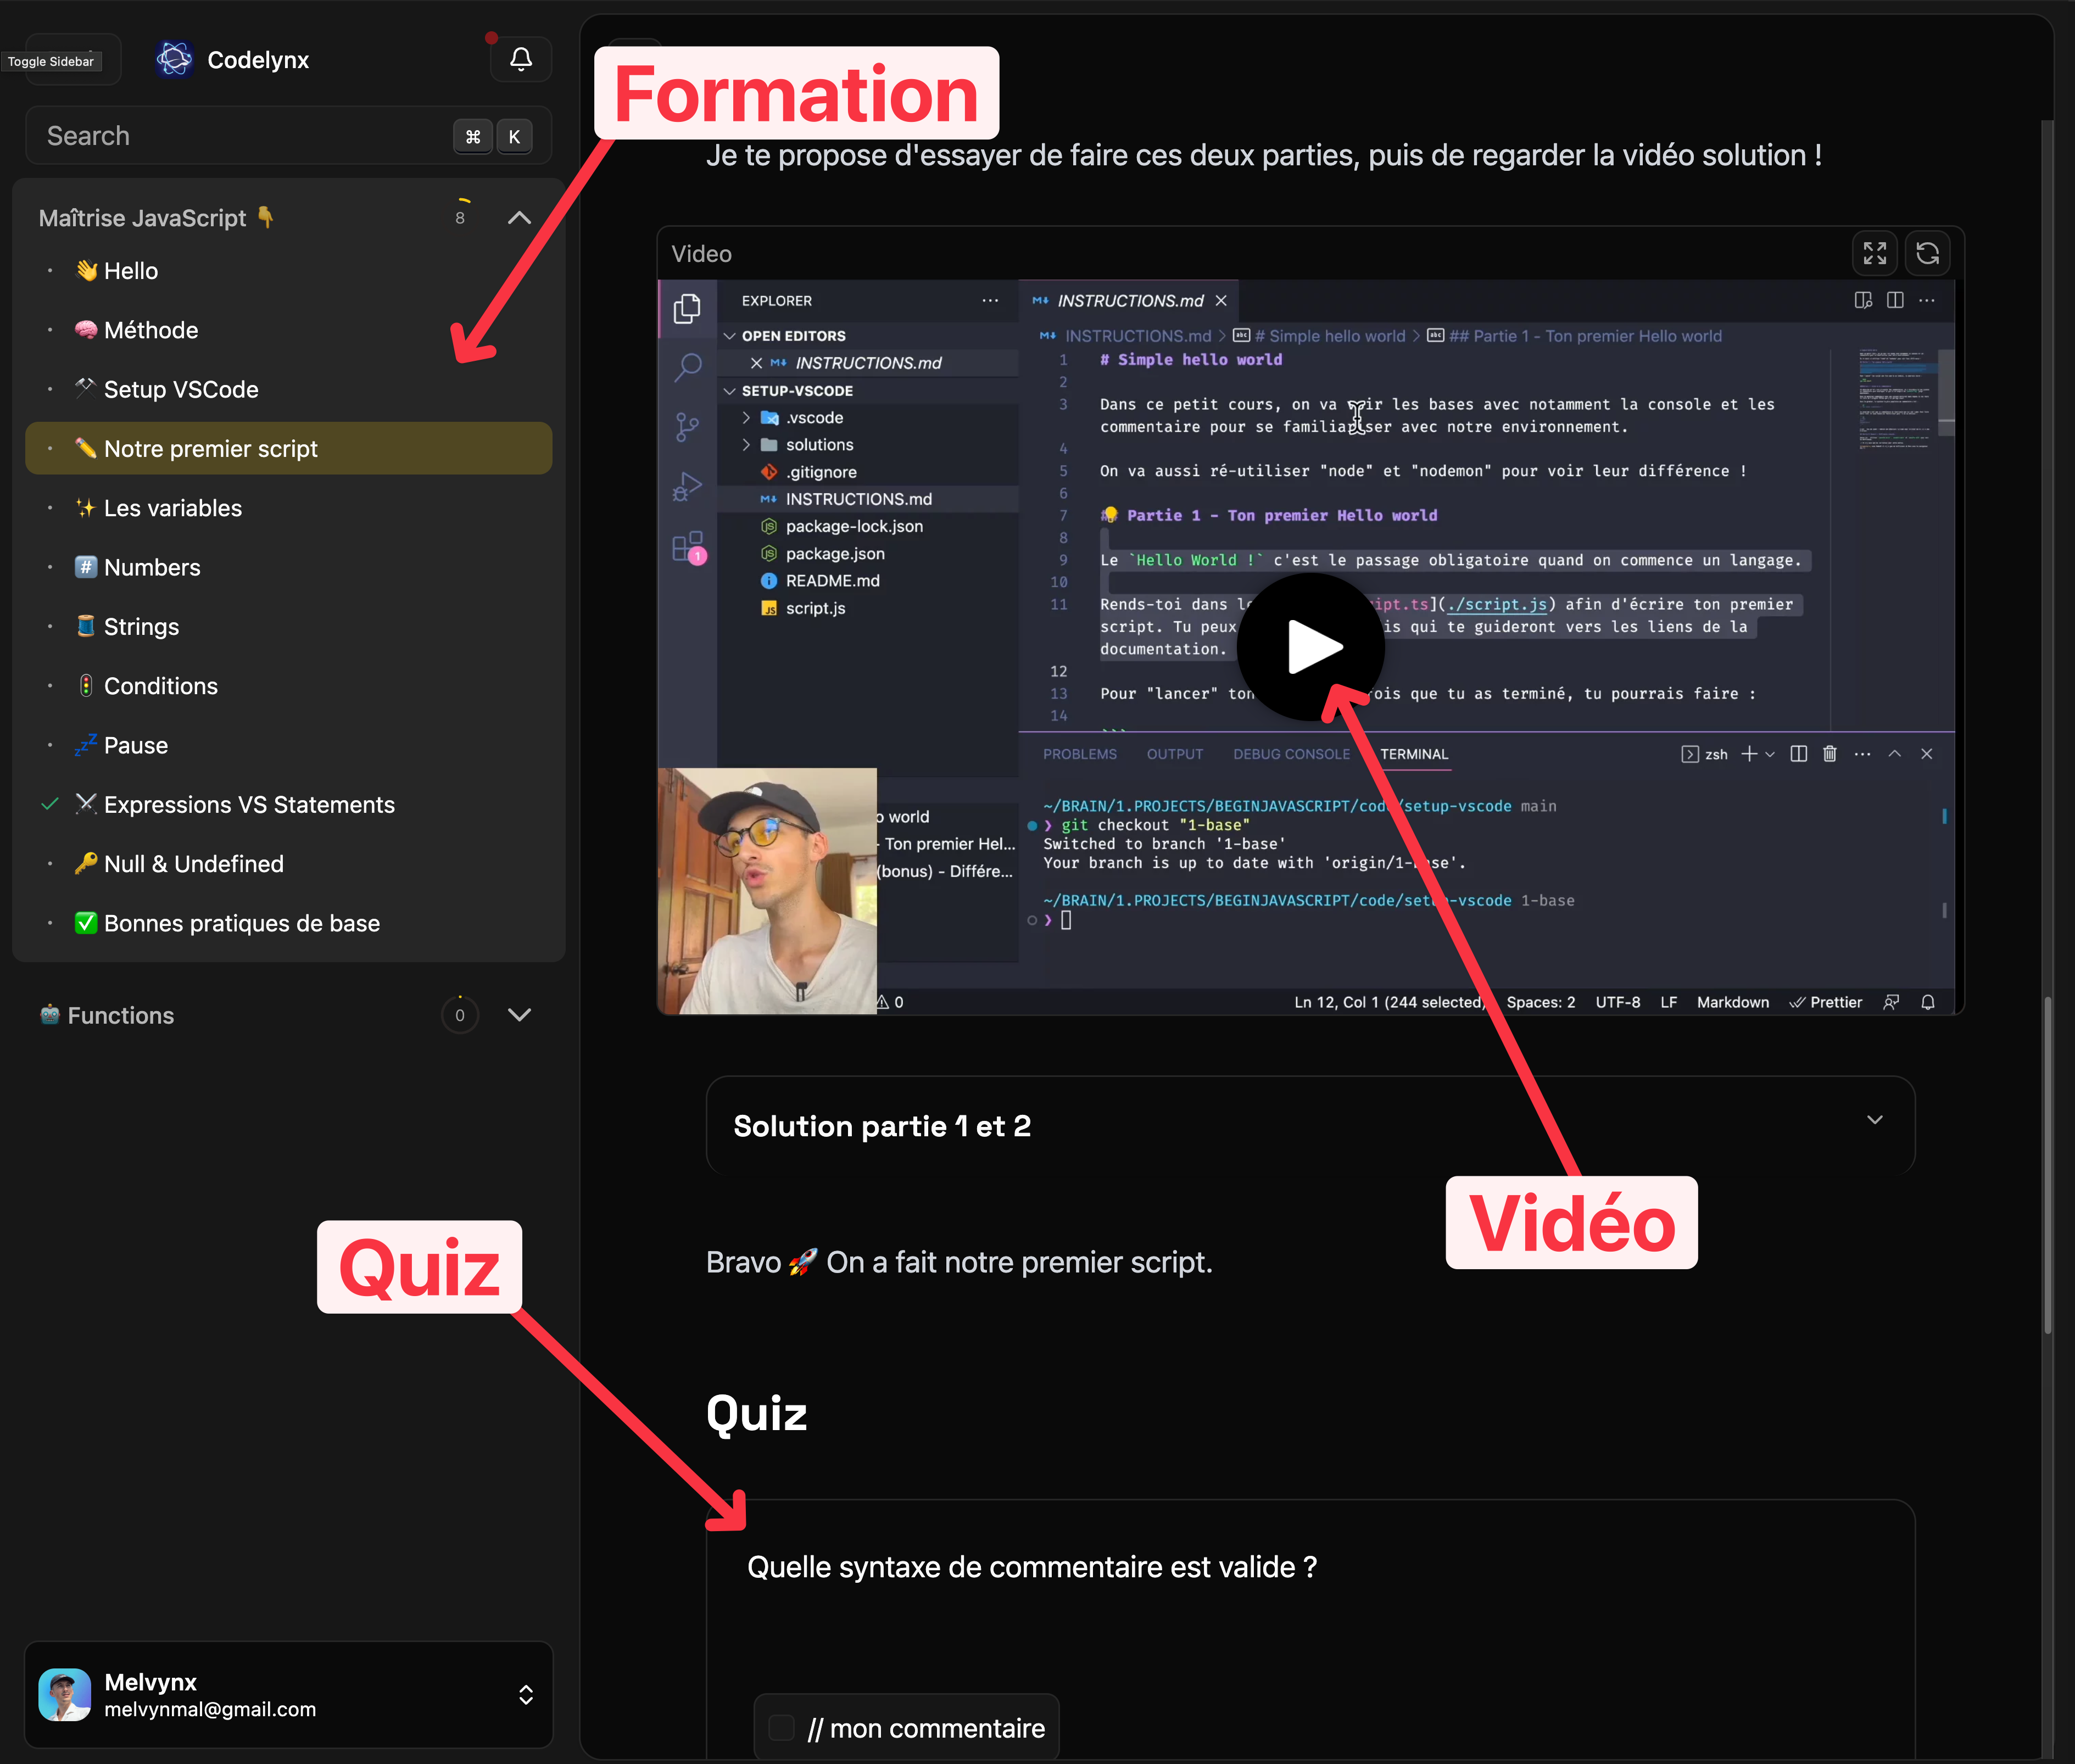This screenshot has width=2075, height=1764.
Task: Open markdown preview to the side icon
Action: tap(1862, 300)
